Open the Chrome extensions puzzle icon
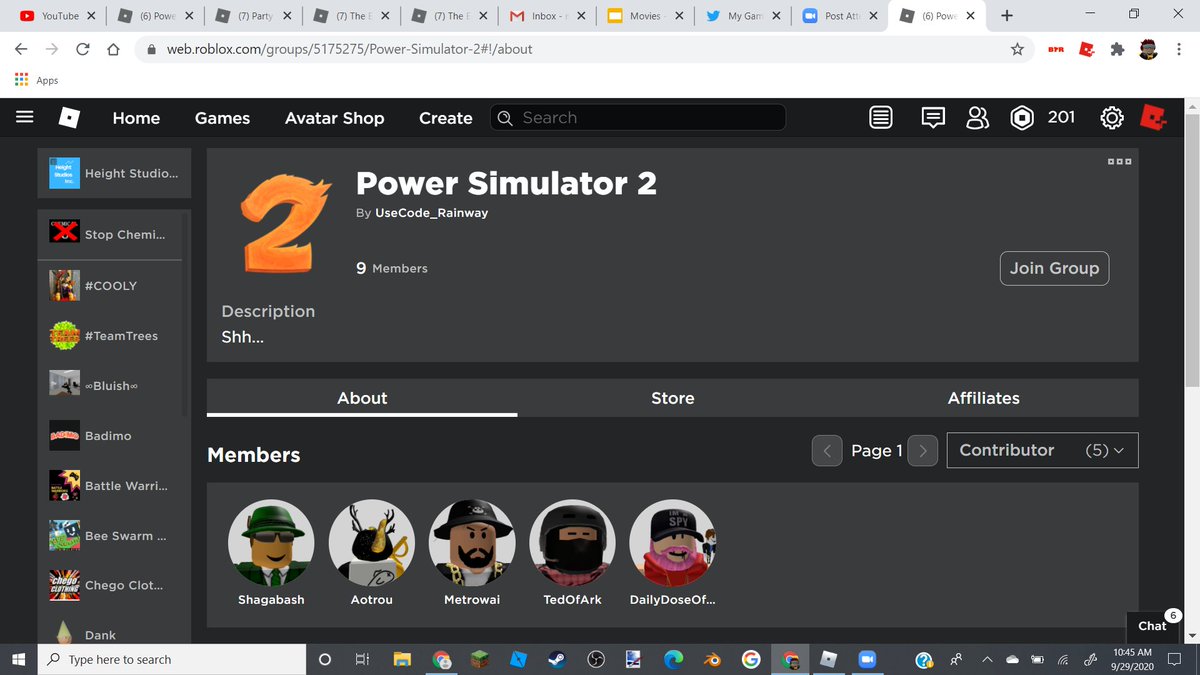 tap(1117, 49)
